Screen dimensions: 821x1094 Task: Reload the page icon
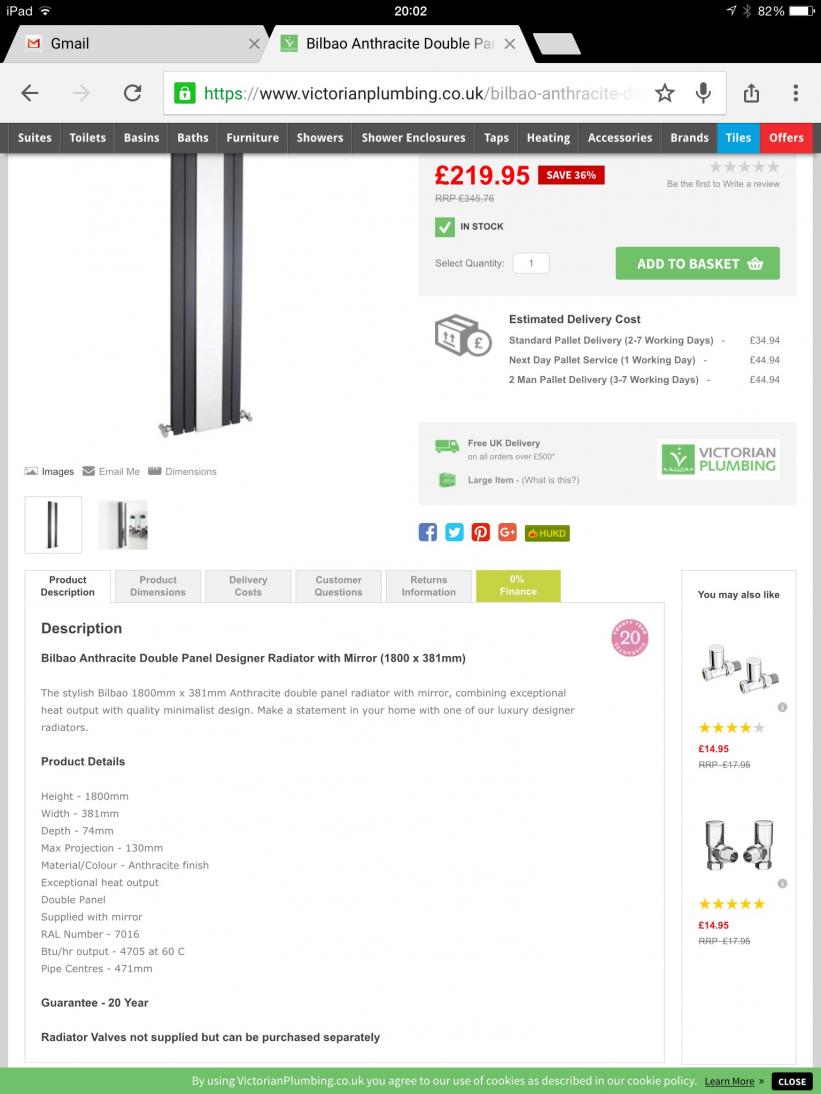pyautogui.click(x=133, y=93)
